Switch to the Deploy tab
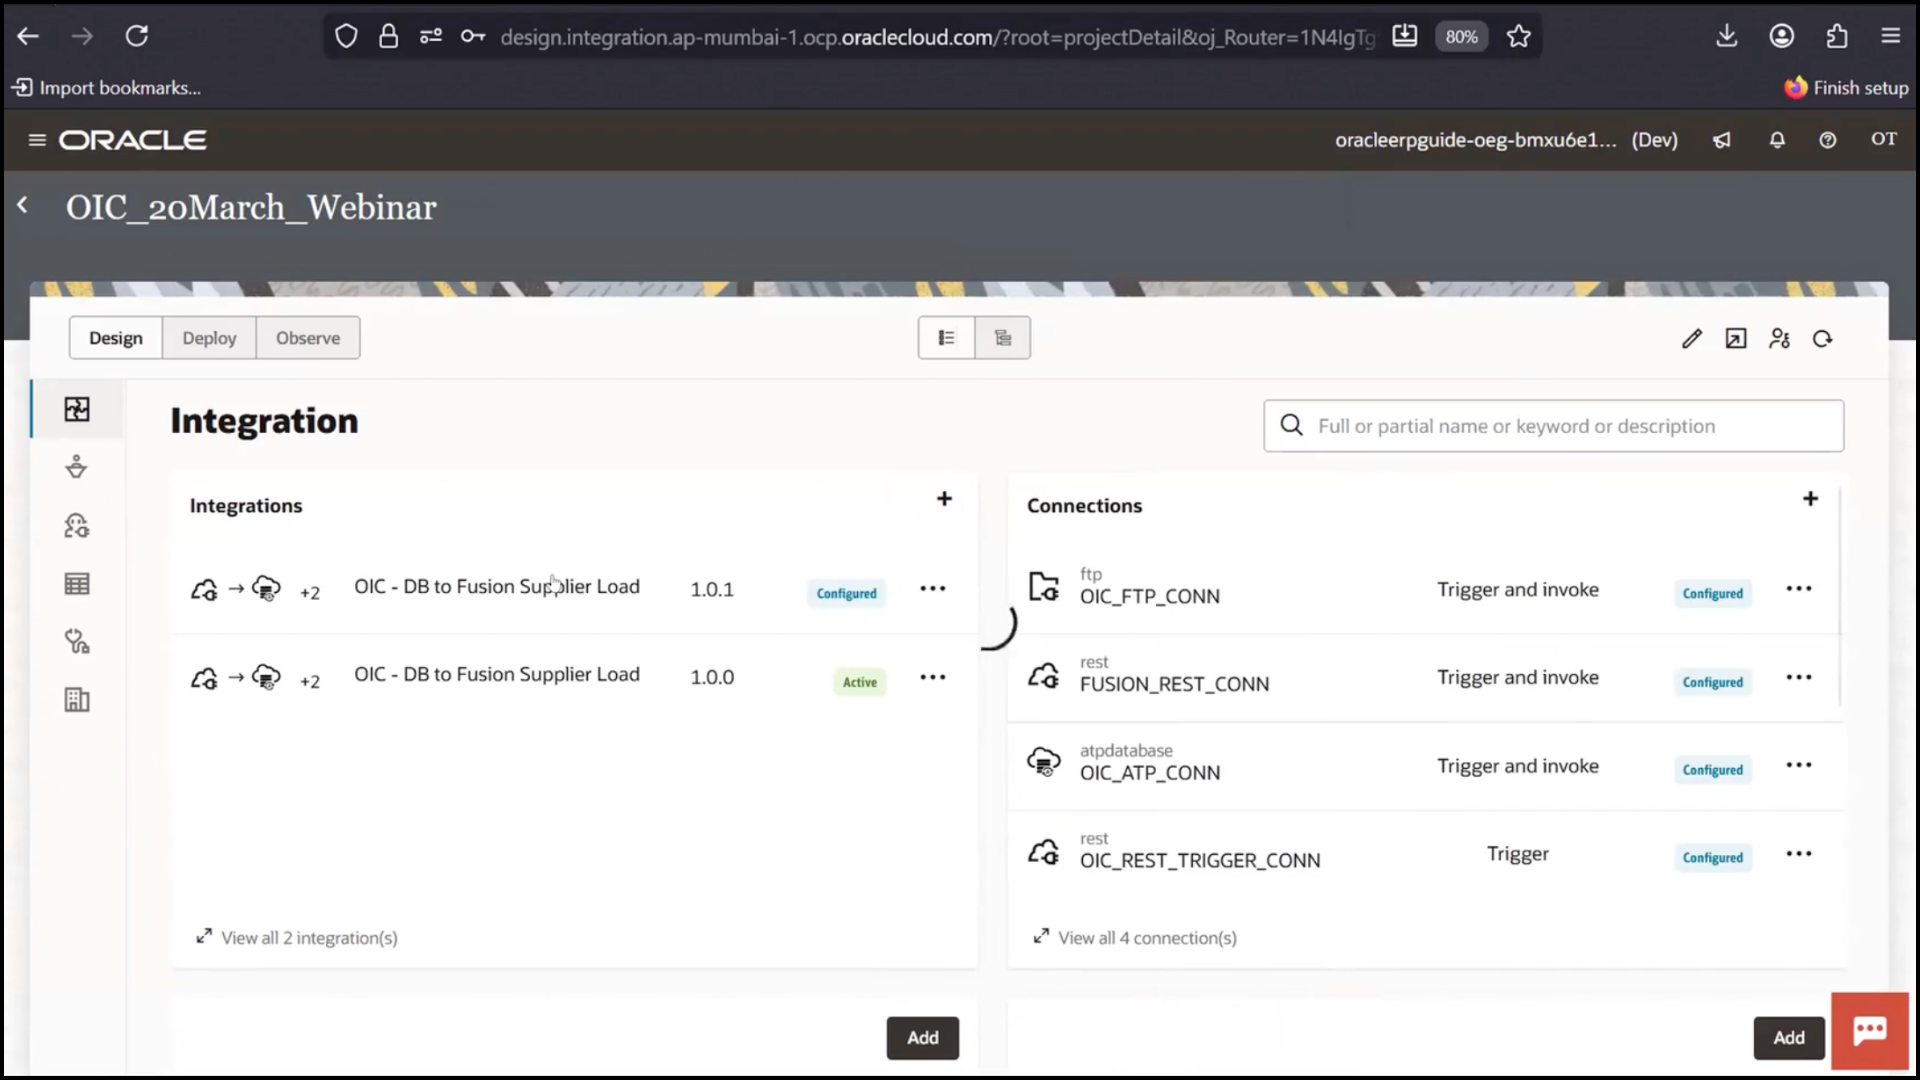 click(x=209, y=338)
